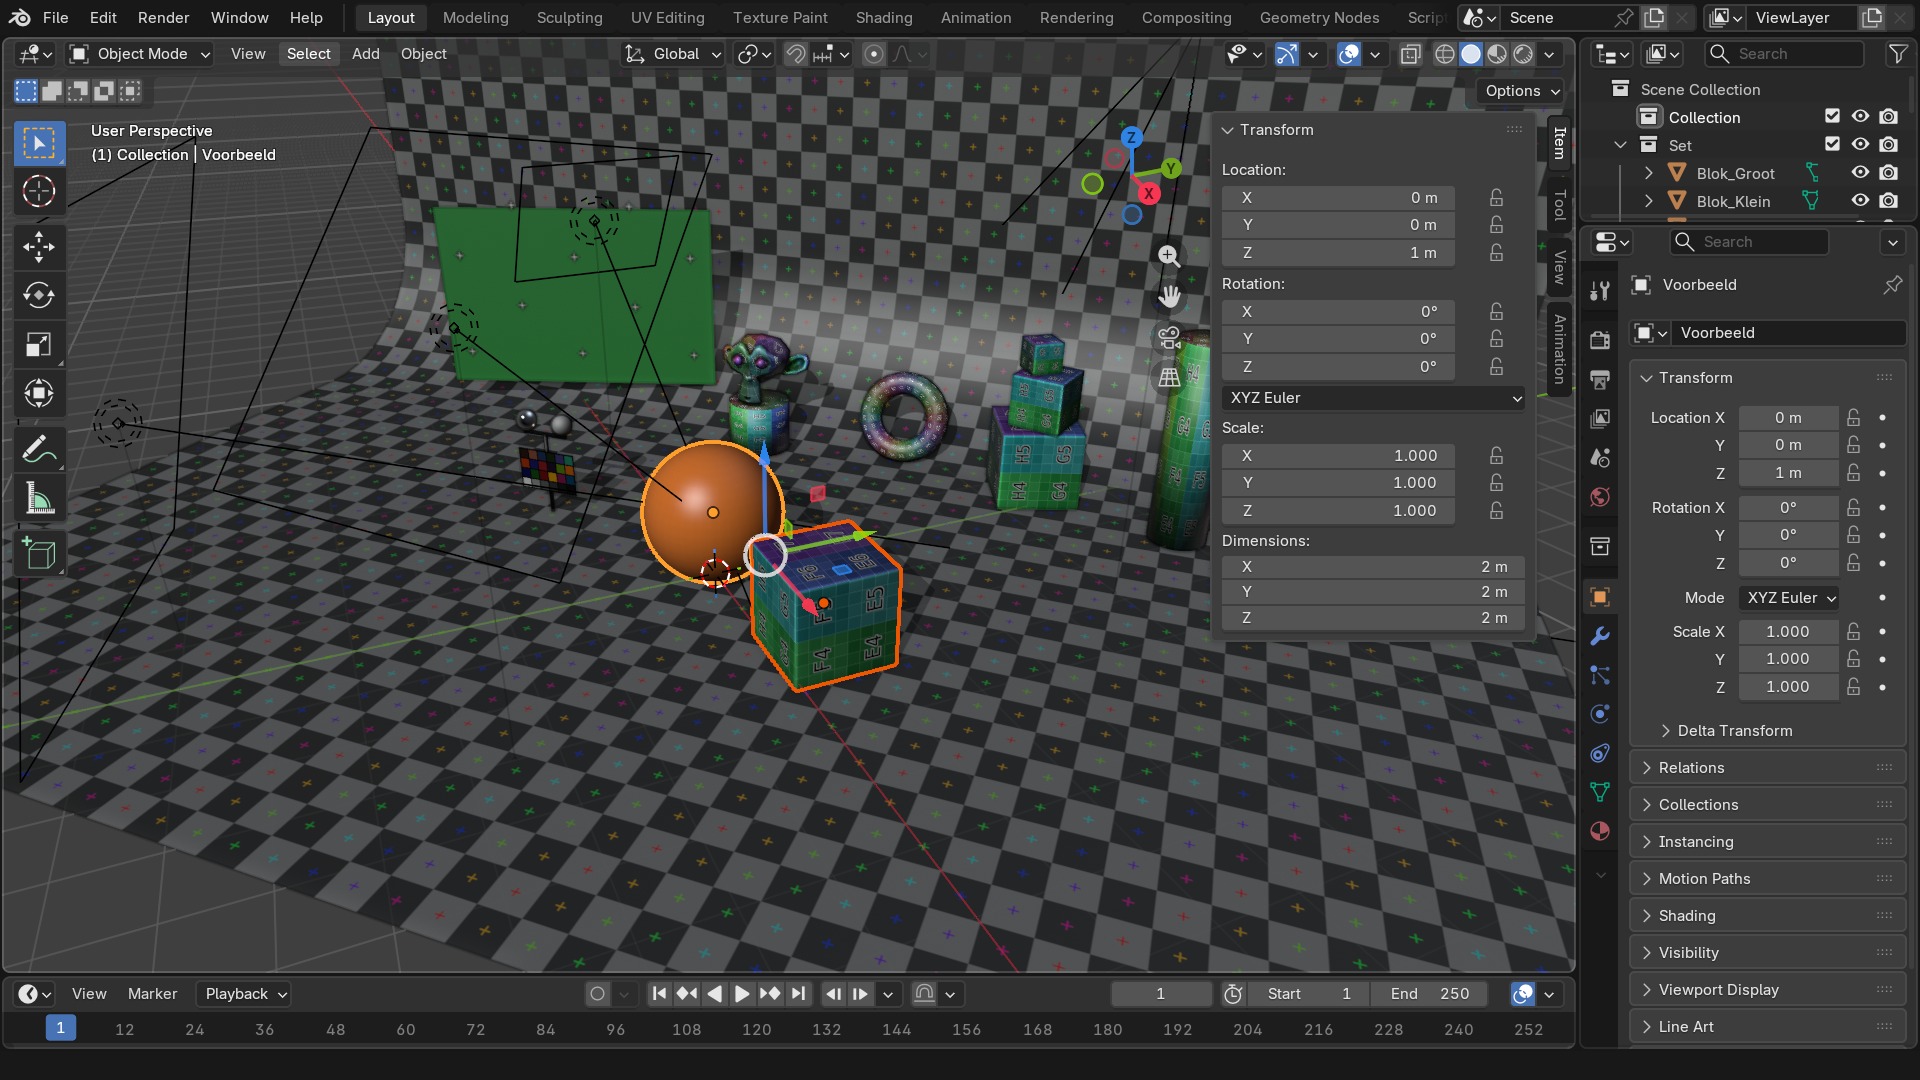Open XYZ Euler rotation mode dropdown in sidebar
This screenshot has height=1080, width=1920.
click(1374, 398)
